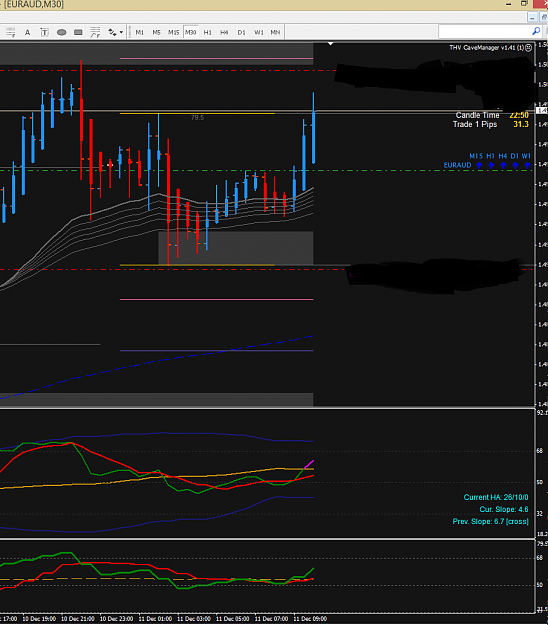Click the Current HA: 26/10/0 text
Viewport: 548px width, 625px height.
point(496,497)
